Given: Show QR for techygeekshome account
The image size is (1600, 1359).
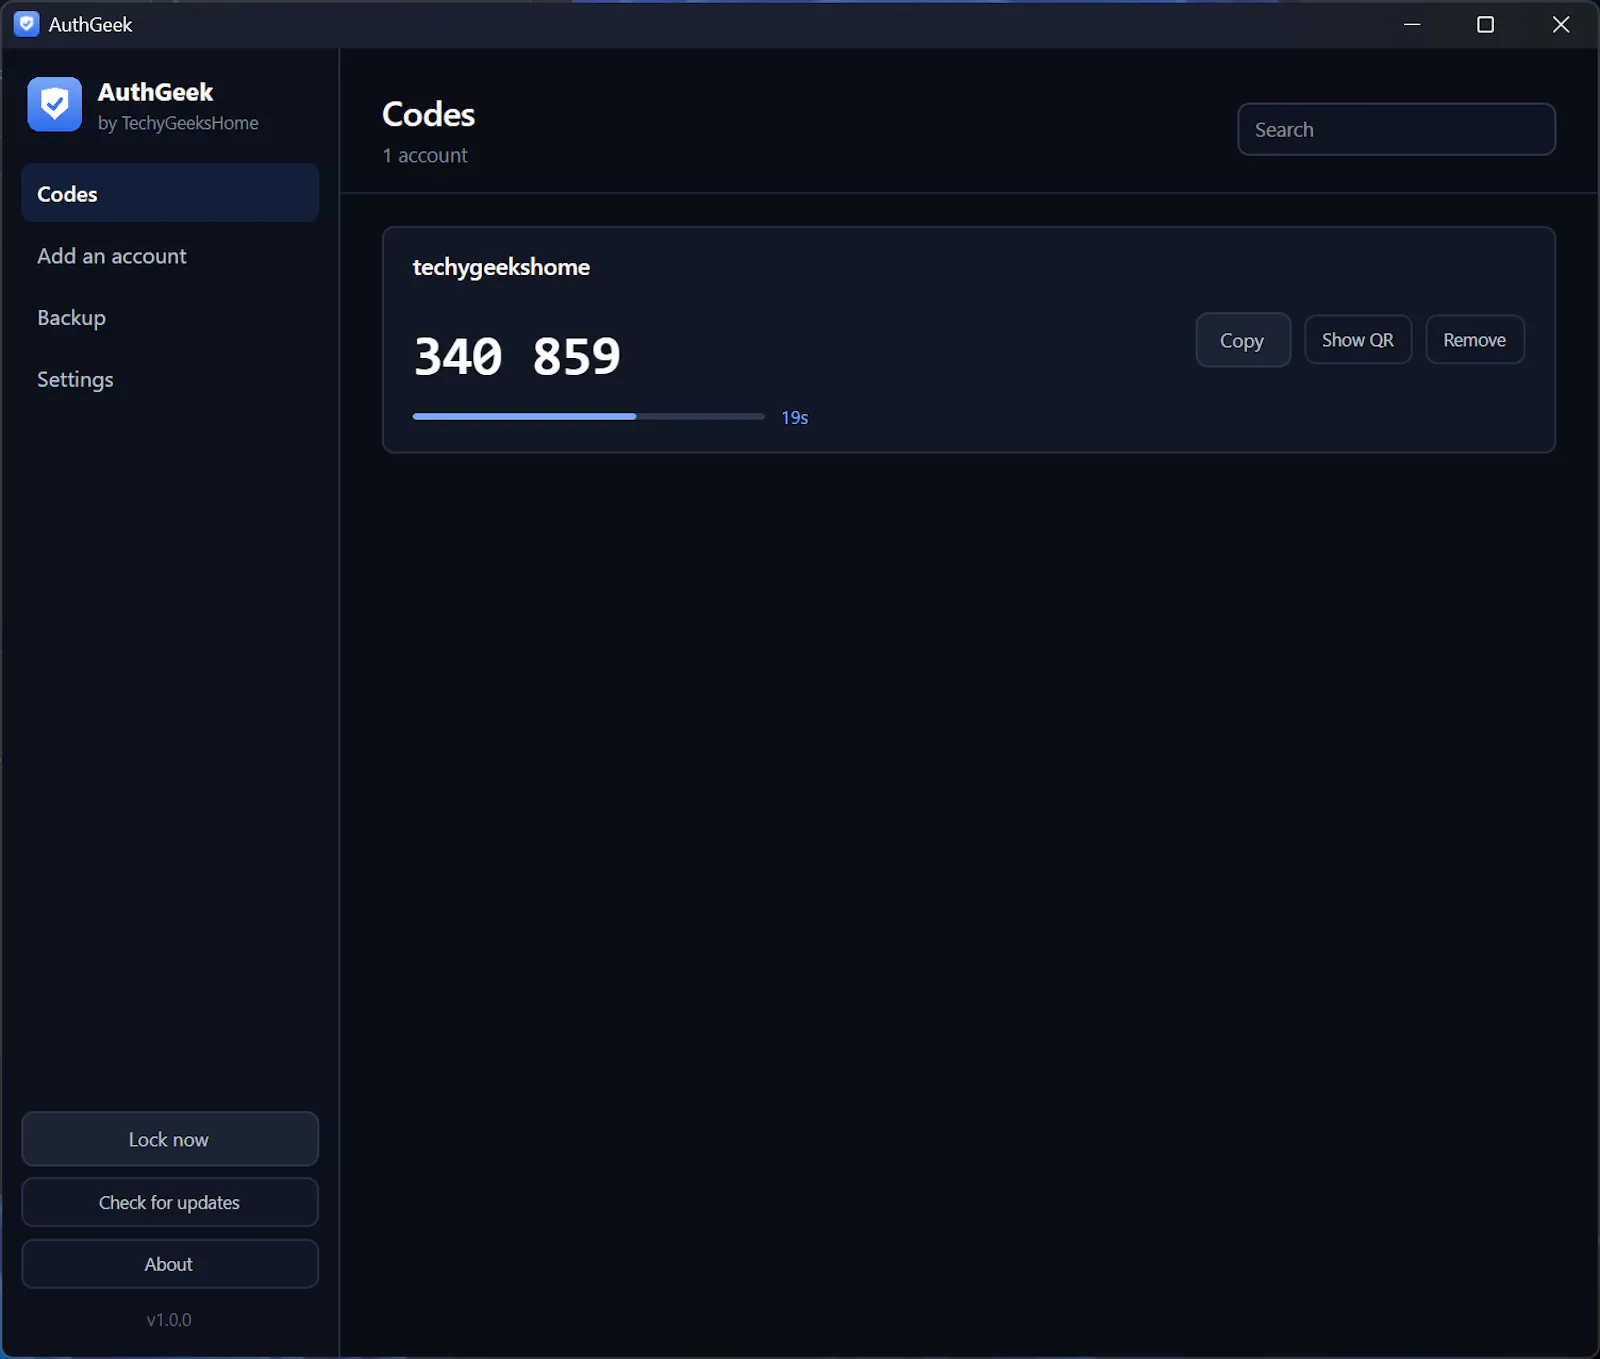Looking at the screenshot, I should pyautogui.click(x=1358, y=340).
